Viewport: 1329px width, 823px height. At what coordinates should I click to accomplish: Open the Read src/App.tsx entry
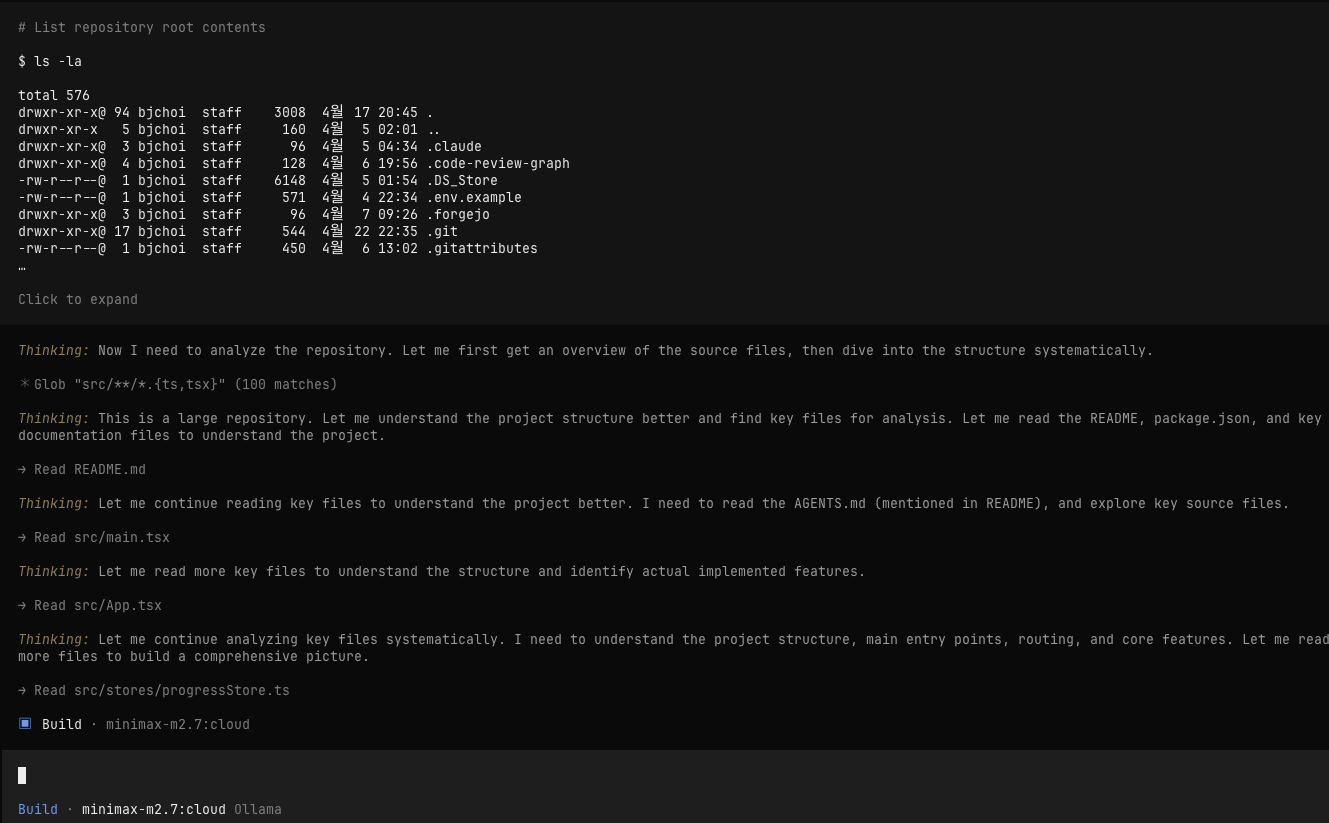90,605
